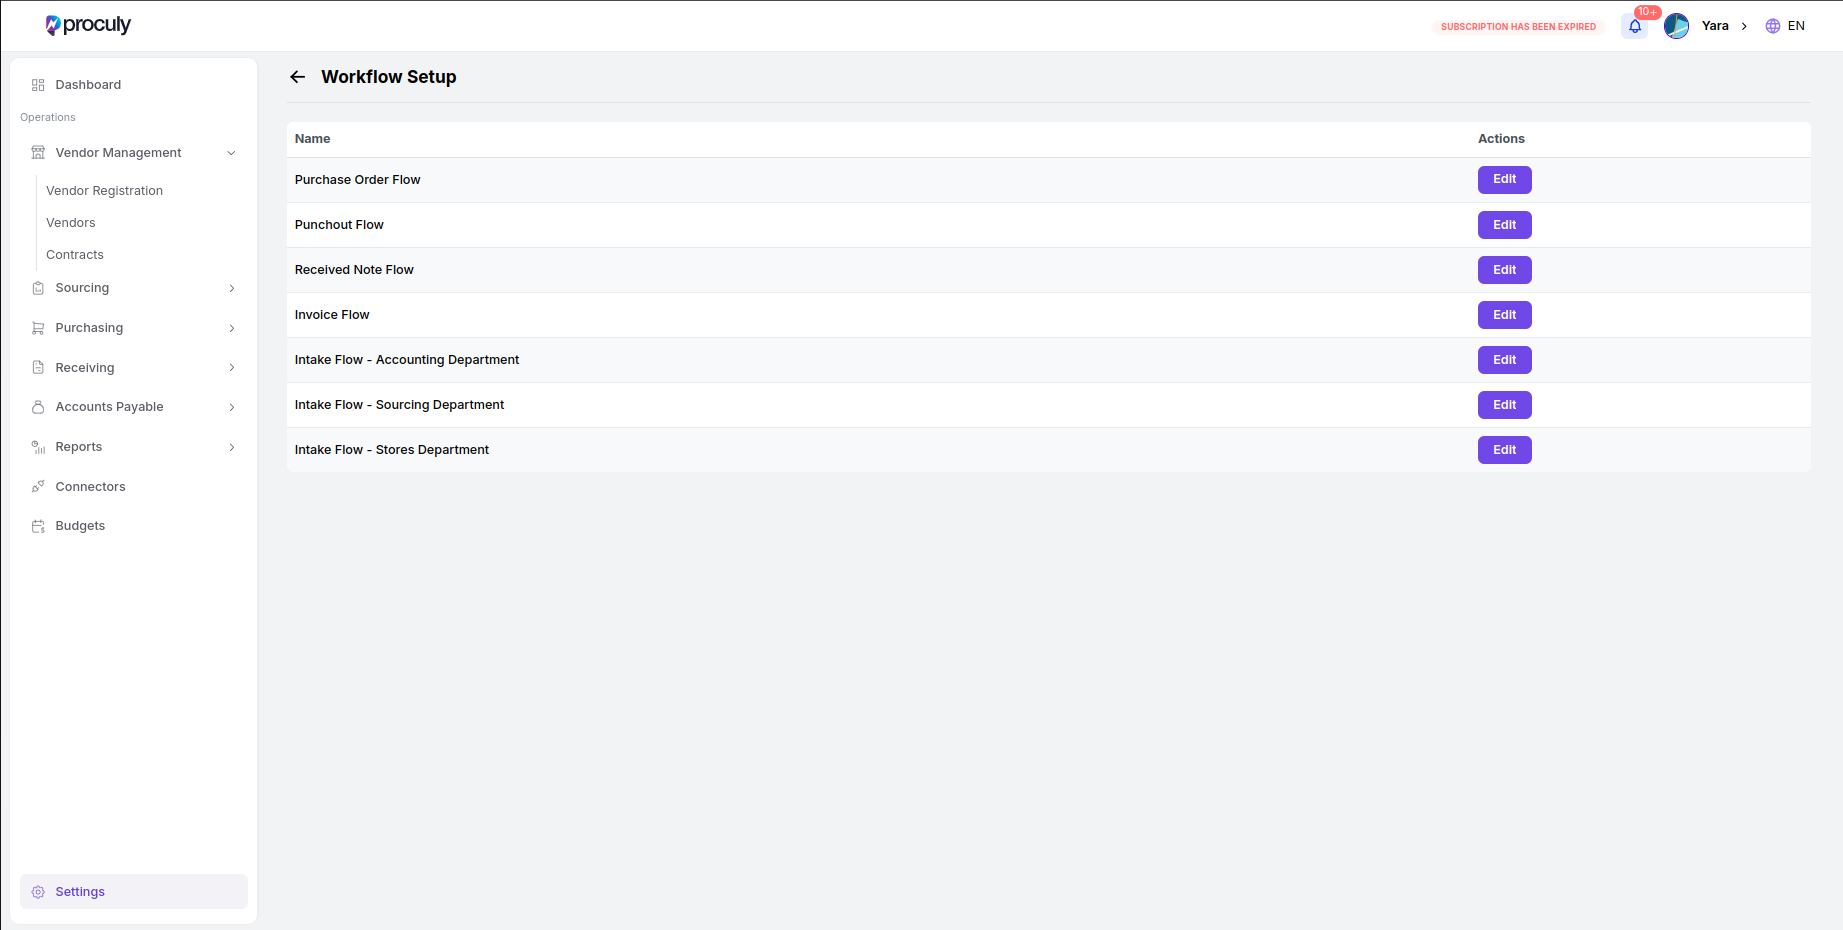
Task: Click the globe language icon
Action: coord(1773,26)
